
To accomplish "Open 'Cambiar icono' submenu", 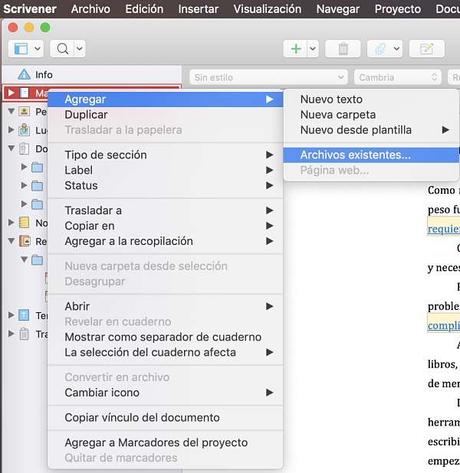I will tap(166, 393).
